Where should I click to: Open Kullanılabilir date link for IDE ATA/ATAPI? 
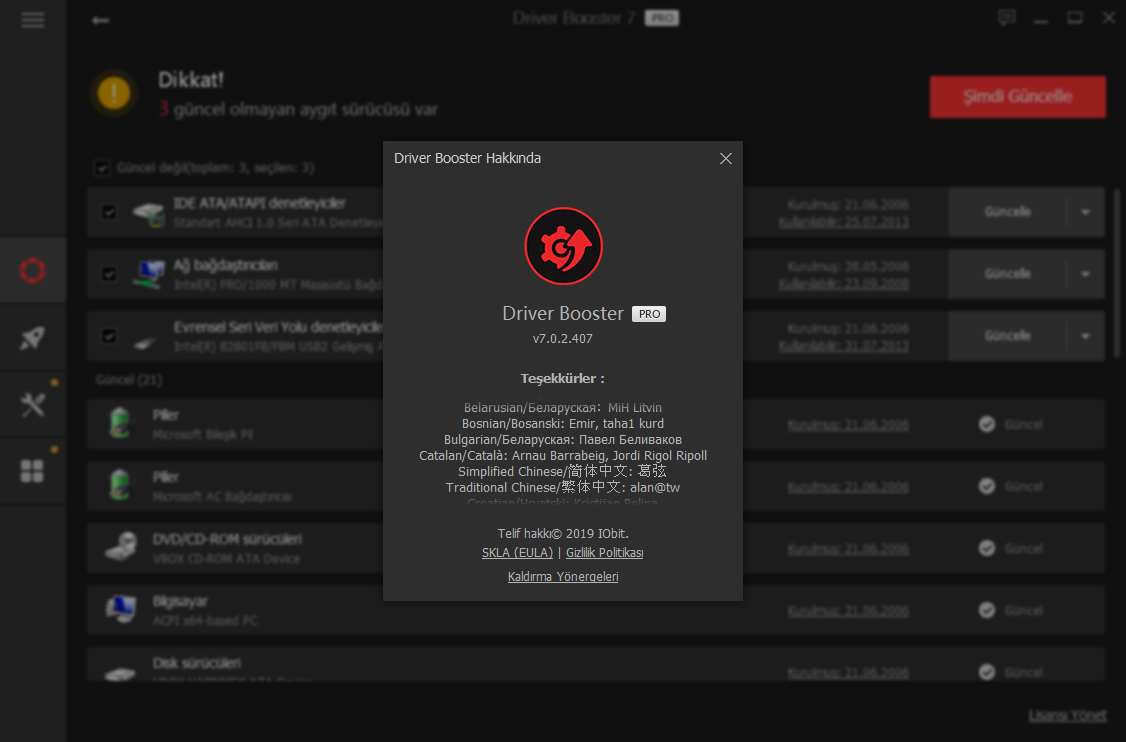844,222
